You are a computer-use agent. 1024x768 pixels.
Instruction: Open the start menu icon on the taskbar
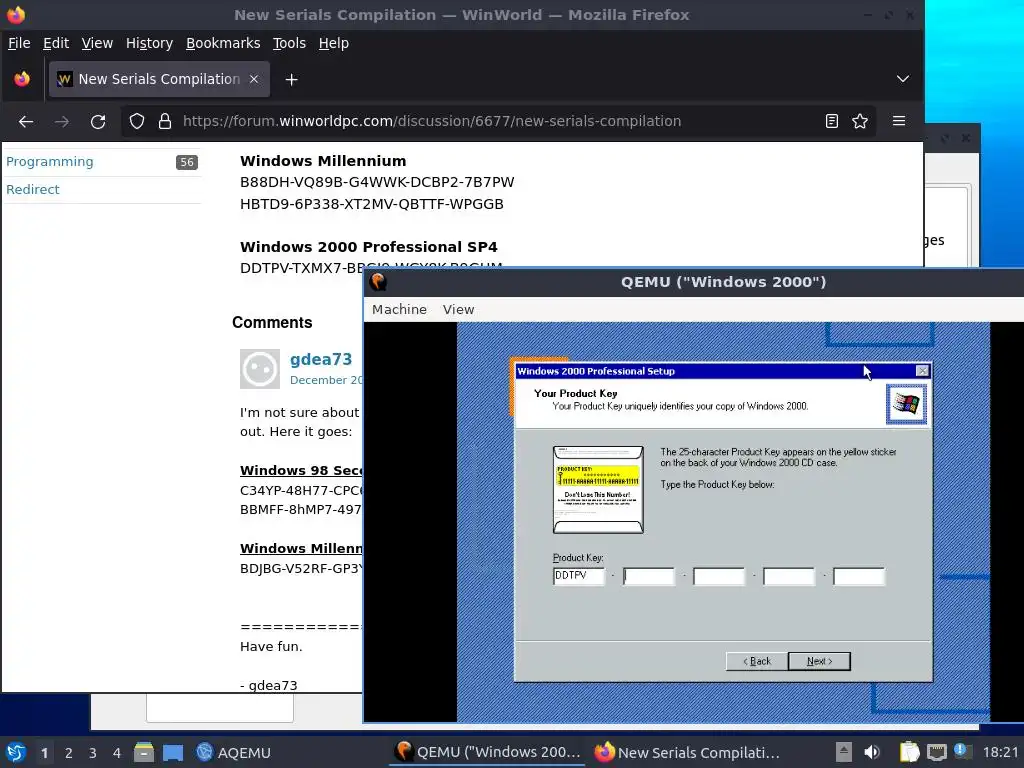pos(16,752)
